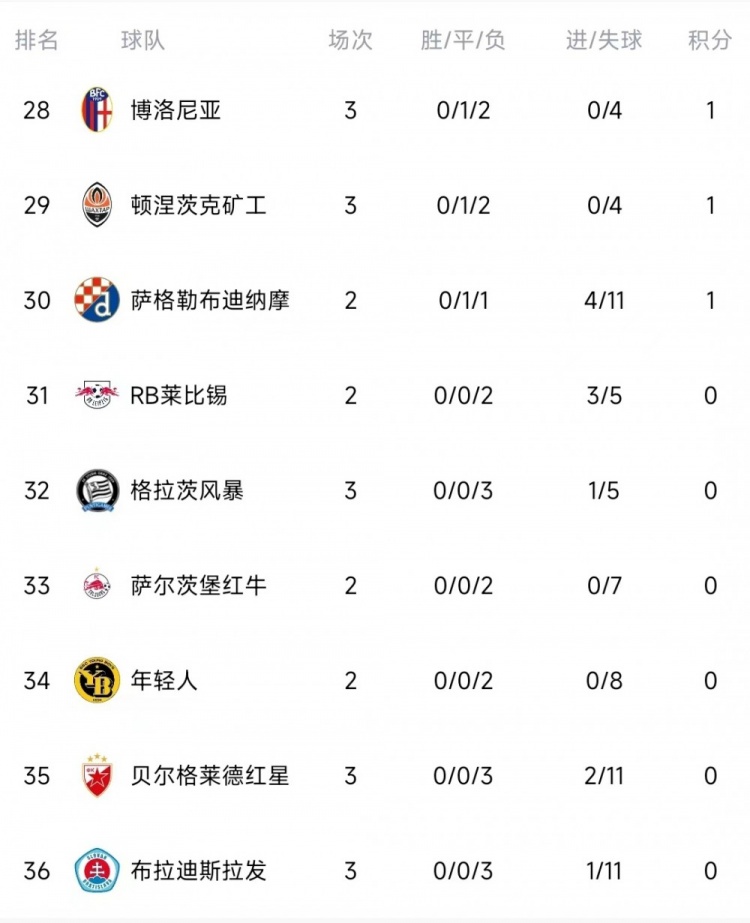
Task: Click the Young Boys yellow crest
Action: point(97,680)
